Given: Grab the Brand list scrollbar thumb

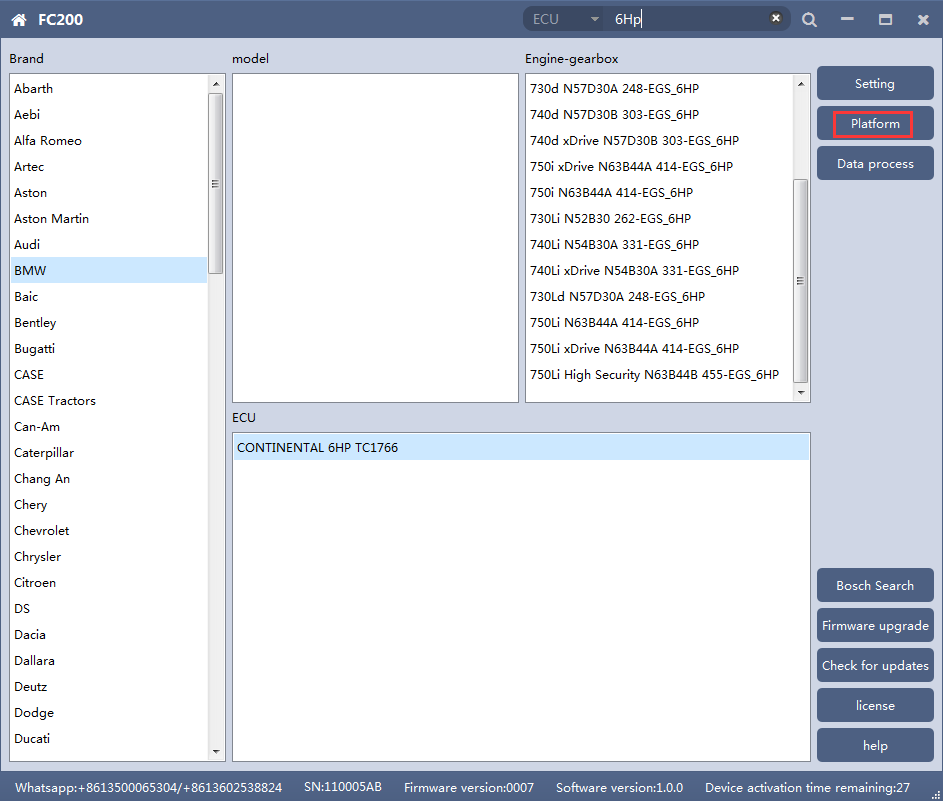Looking at the screenshot, I should [216, 183].
